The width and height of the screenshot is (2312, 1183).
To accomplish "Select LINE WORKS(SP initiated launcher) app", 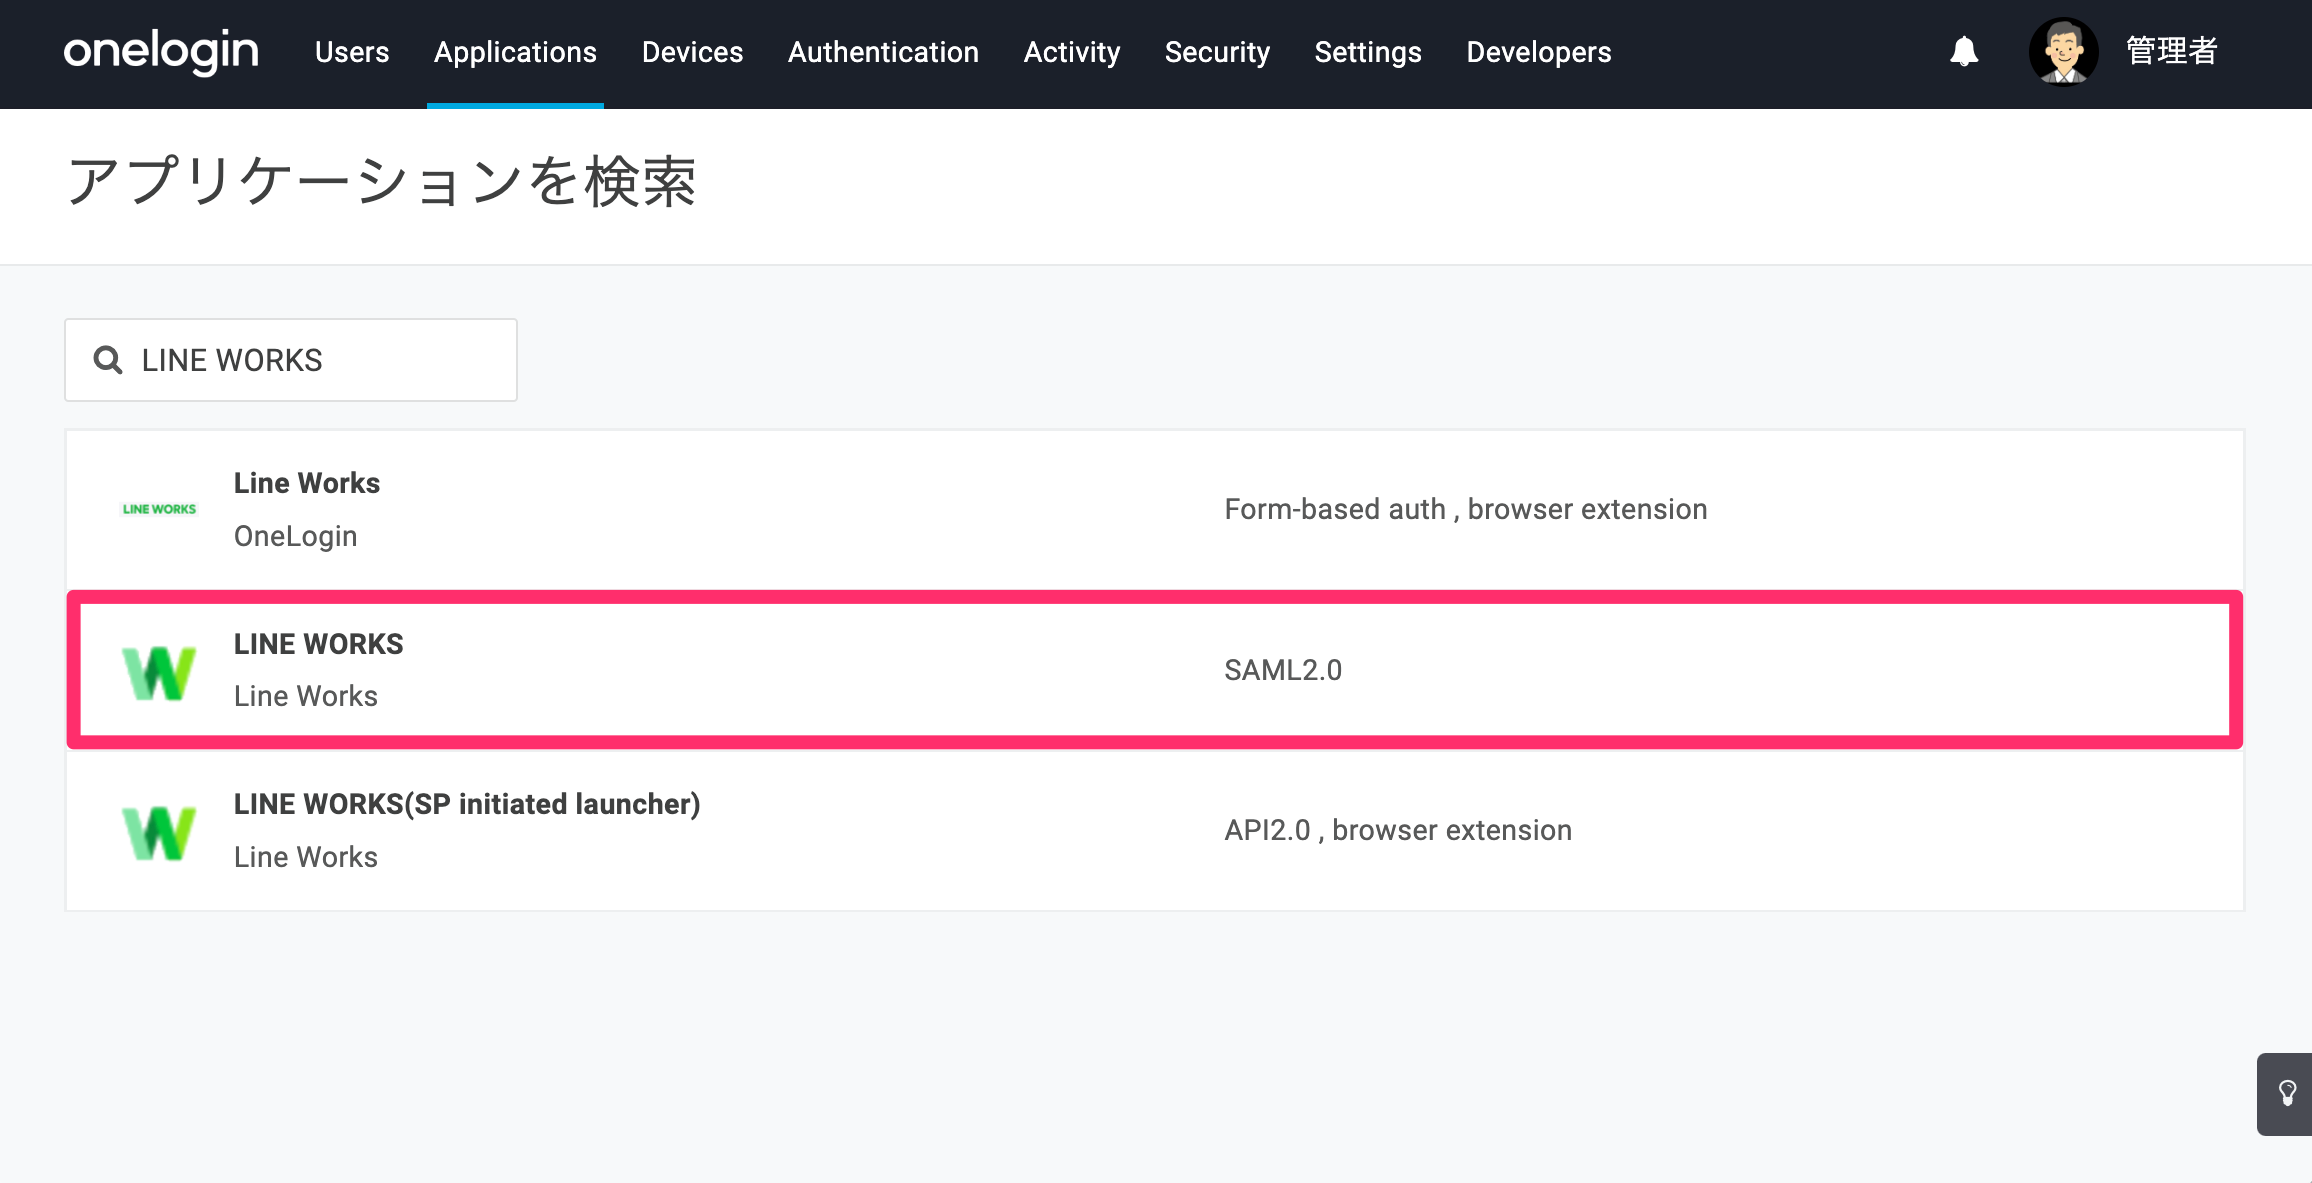I will (x=1155, y=831).
